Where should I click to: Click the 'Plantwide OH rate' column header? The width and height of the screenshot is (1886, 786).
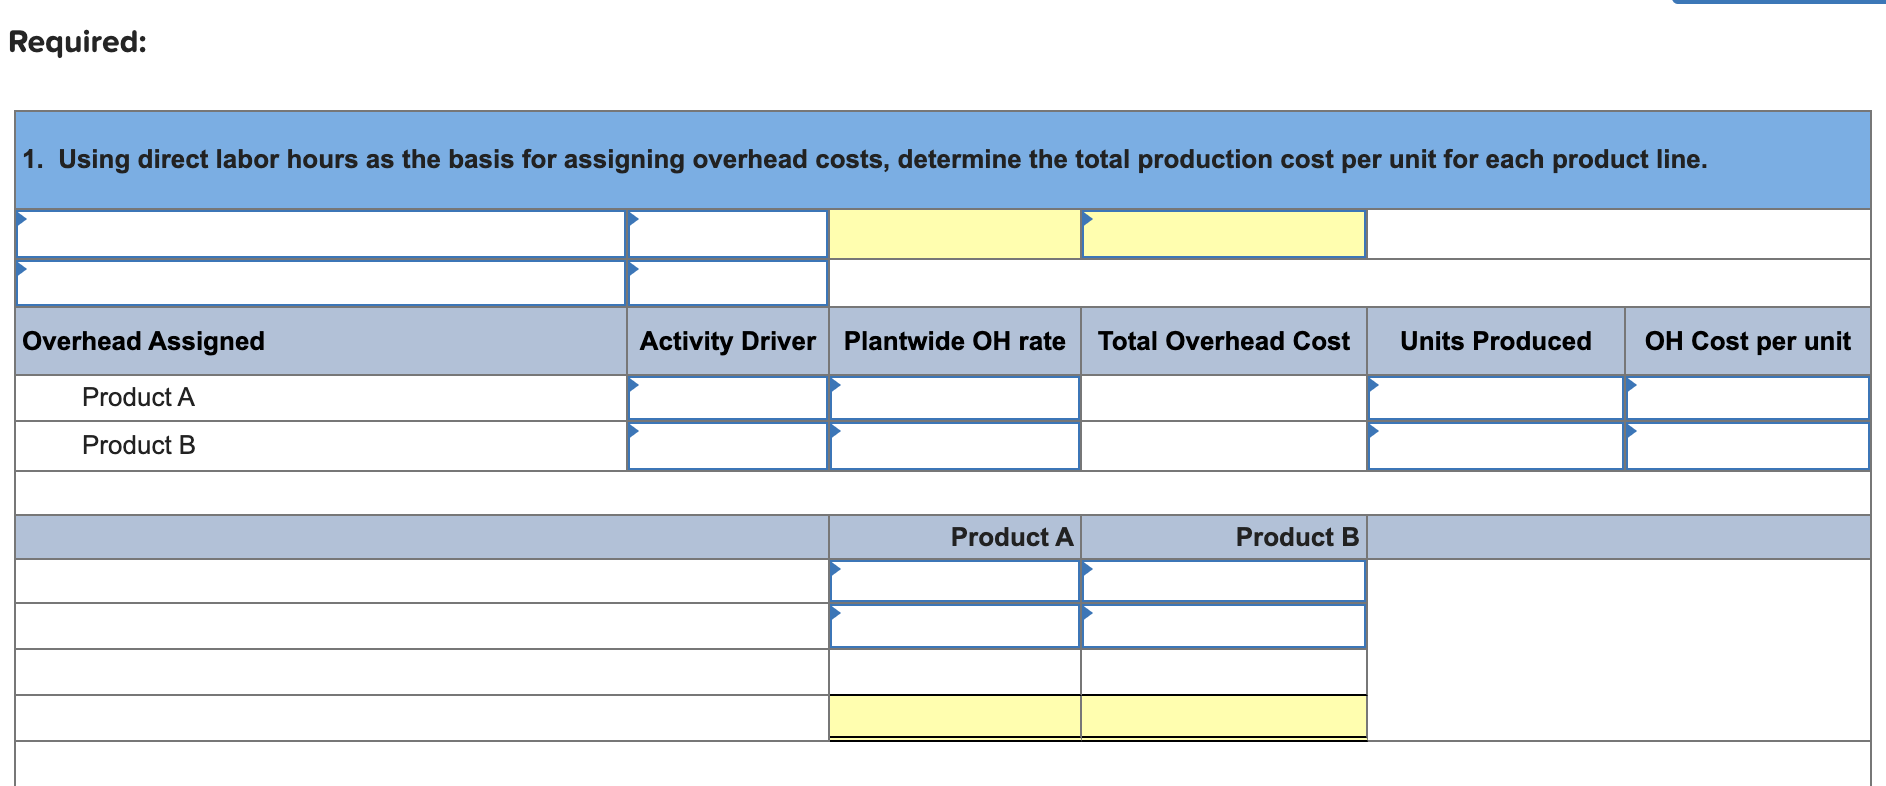pyautogui.click(x=955, y=341)
